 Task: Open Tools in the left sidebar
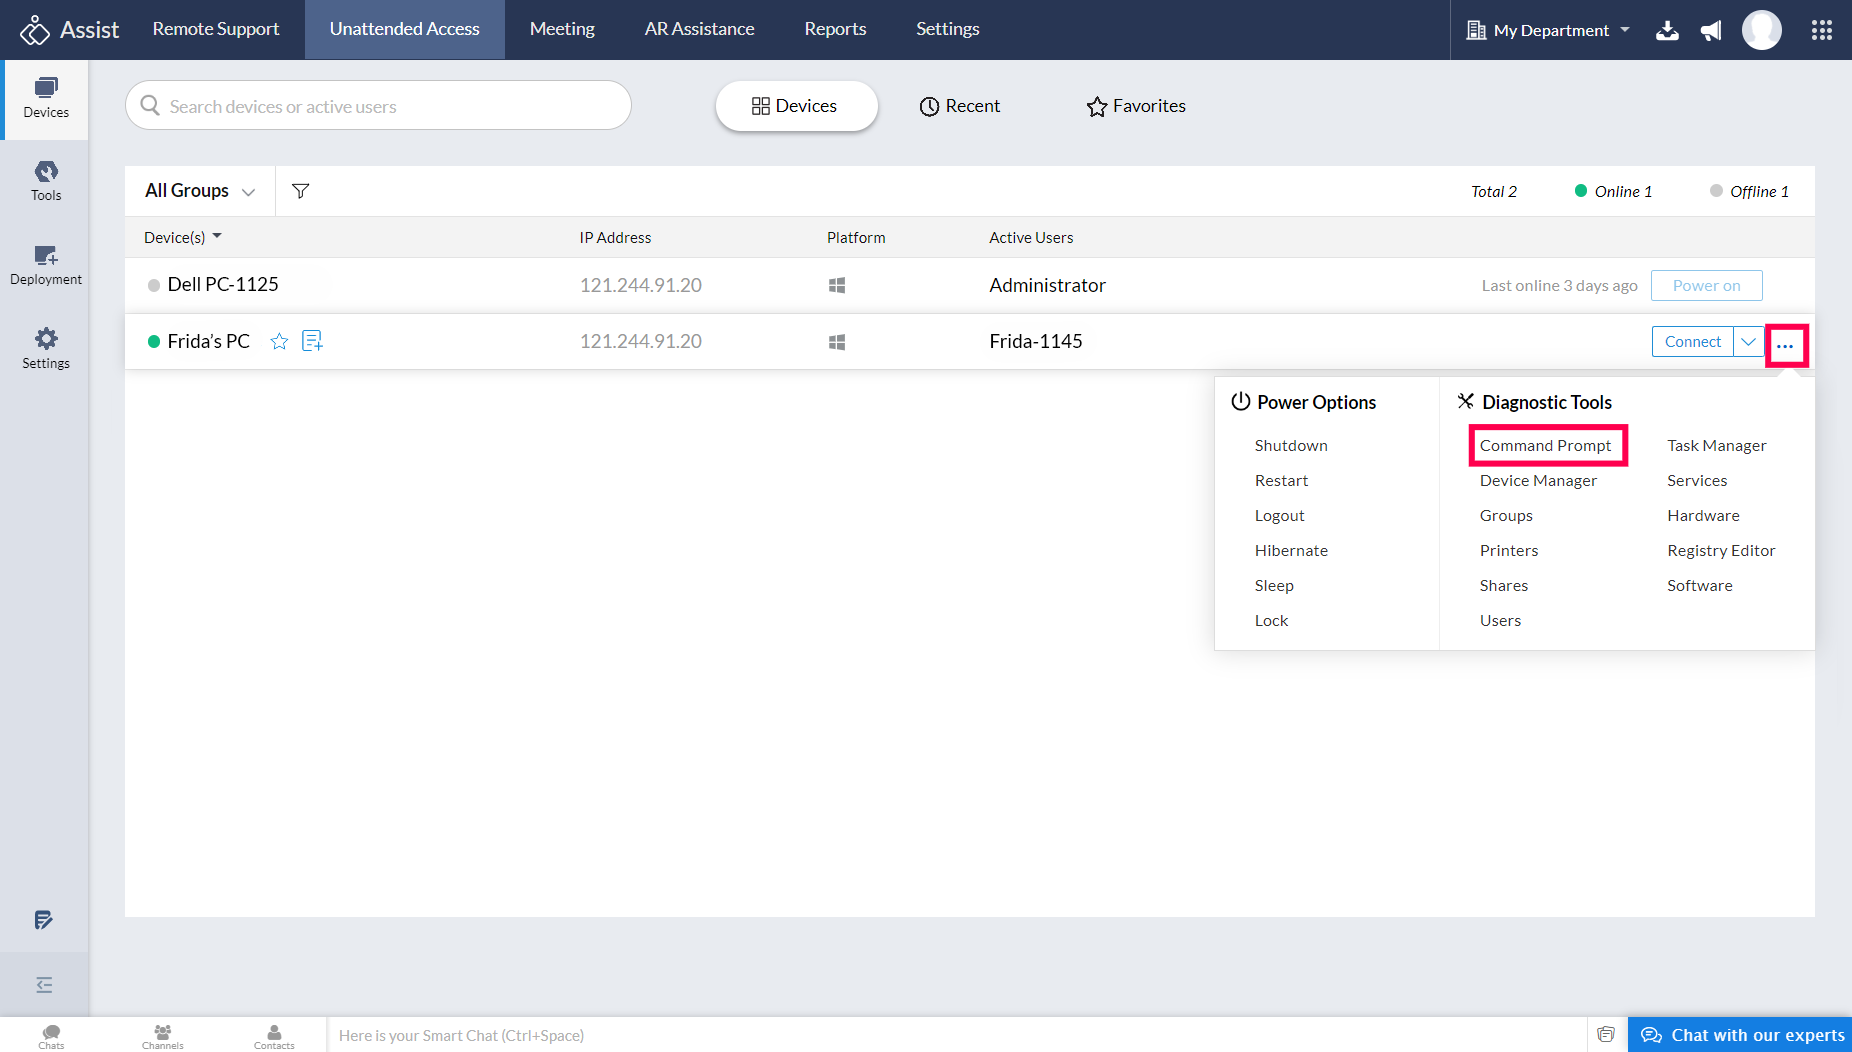pyautogui.click(x=46, y=181)
